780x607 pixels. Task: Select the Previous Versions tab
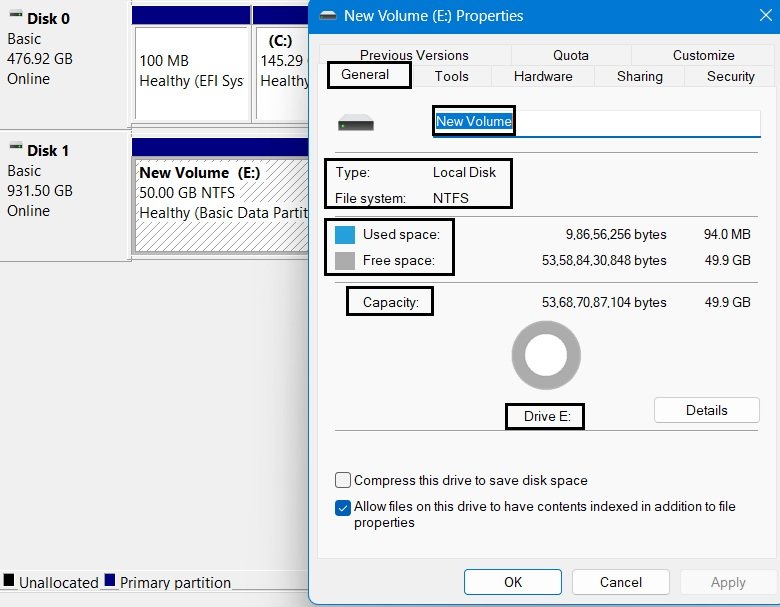[414, 55]
